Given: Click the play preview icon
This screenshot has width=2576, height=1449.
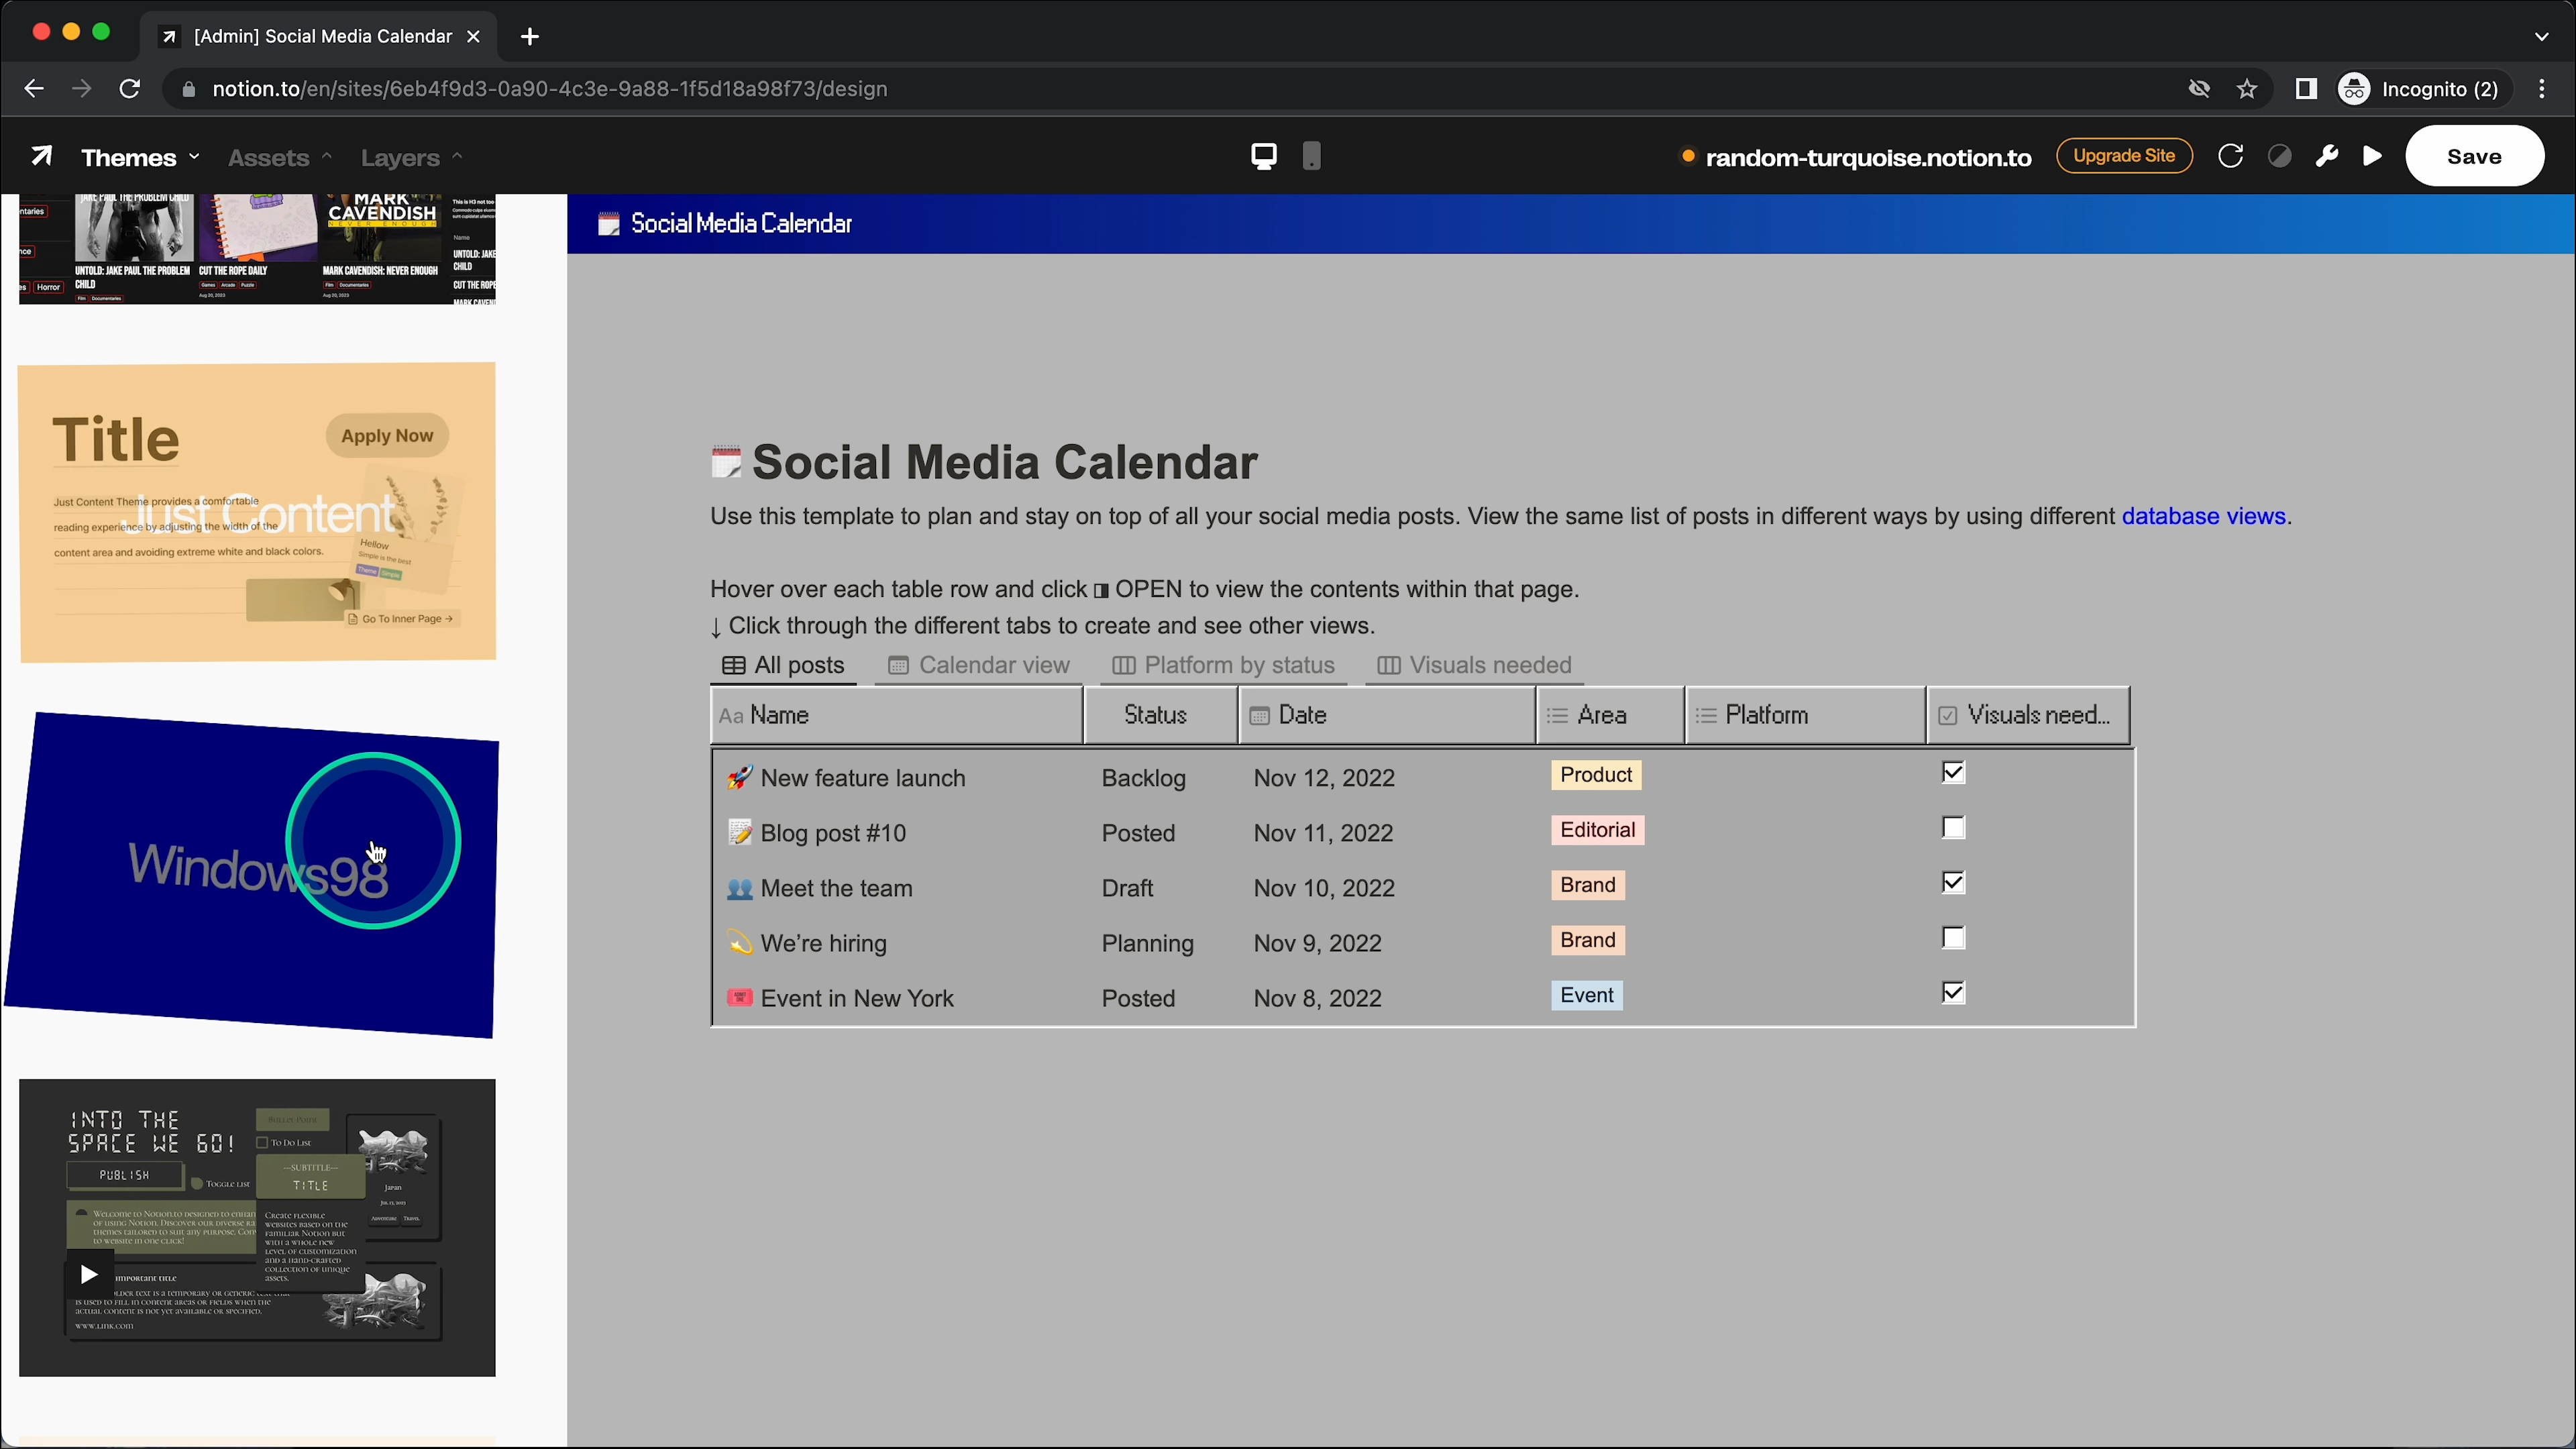Looking at the screenshot, I should [x=2372, y=156].
